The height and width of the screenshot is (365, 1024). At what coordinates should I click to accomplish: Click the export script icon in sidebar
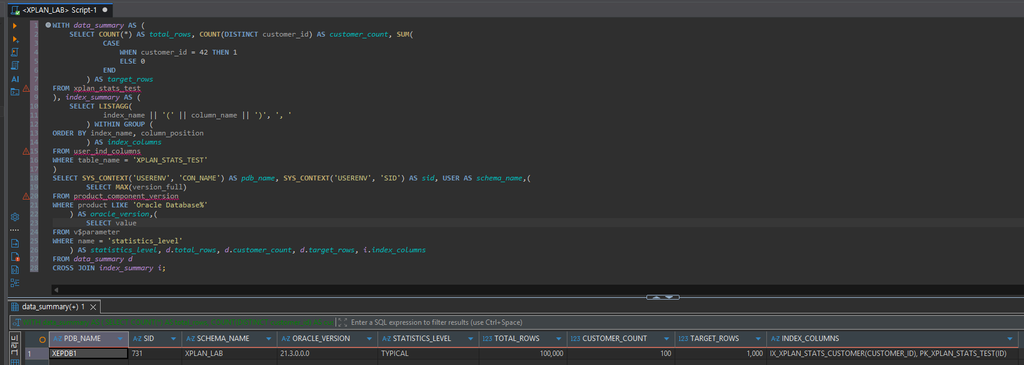click(15, 269)
